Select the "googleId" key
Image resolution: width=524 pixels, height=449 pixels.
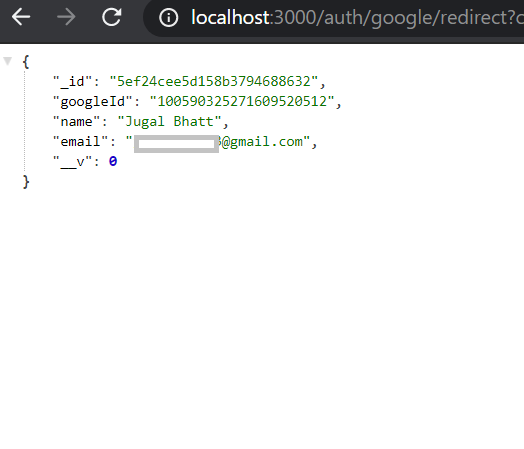coord(93,102)
